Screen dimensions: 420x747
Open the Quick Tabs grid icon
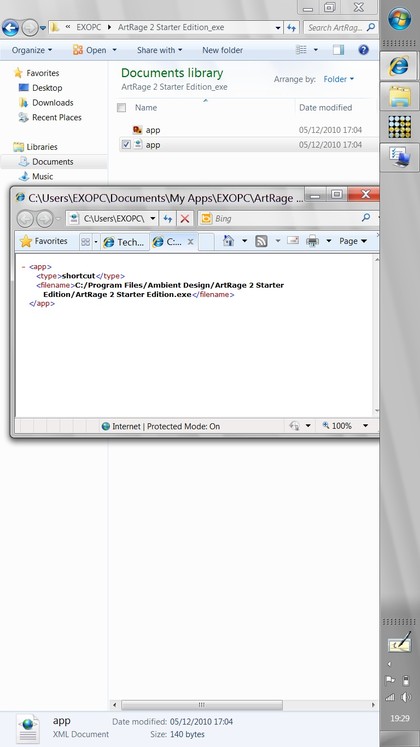click(86, 242)
